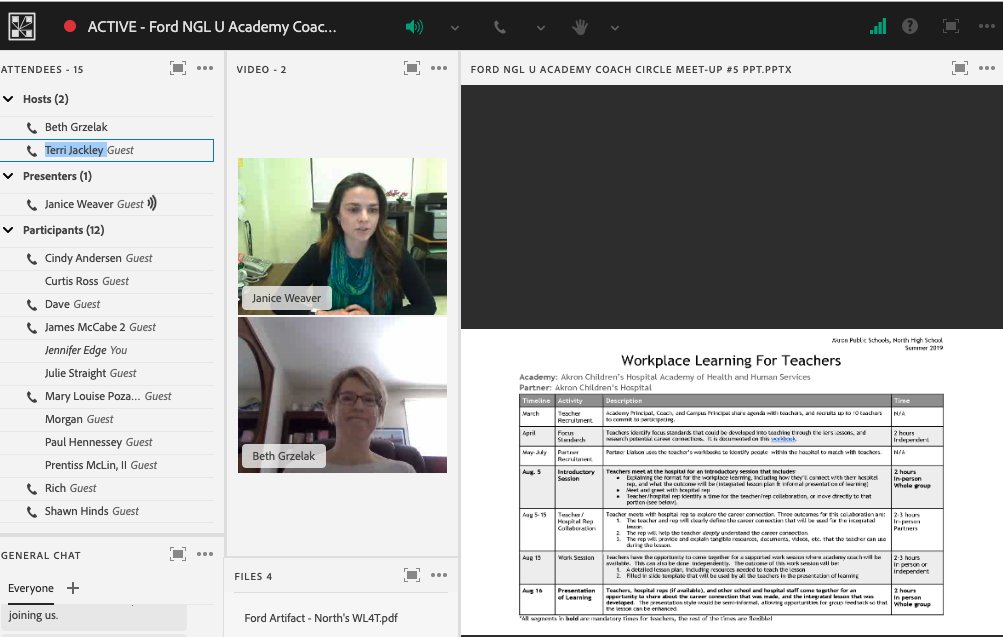
Task: Add a new chat tab with plus
Action: (73, 588)
